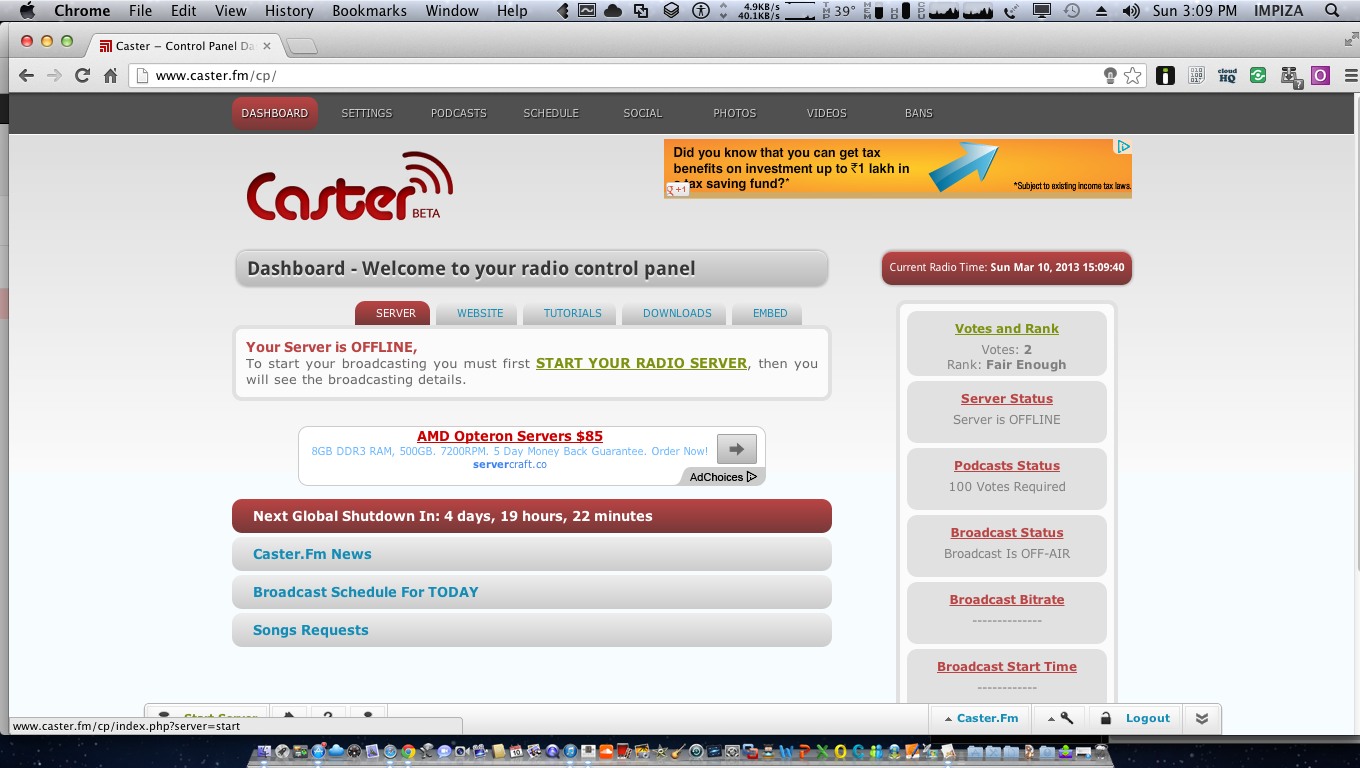The width and height of the screenshot is (1360, 768).
Task: Click START YOUR RADIO SERVER link
Action: tap(641, 363)
